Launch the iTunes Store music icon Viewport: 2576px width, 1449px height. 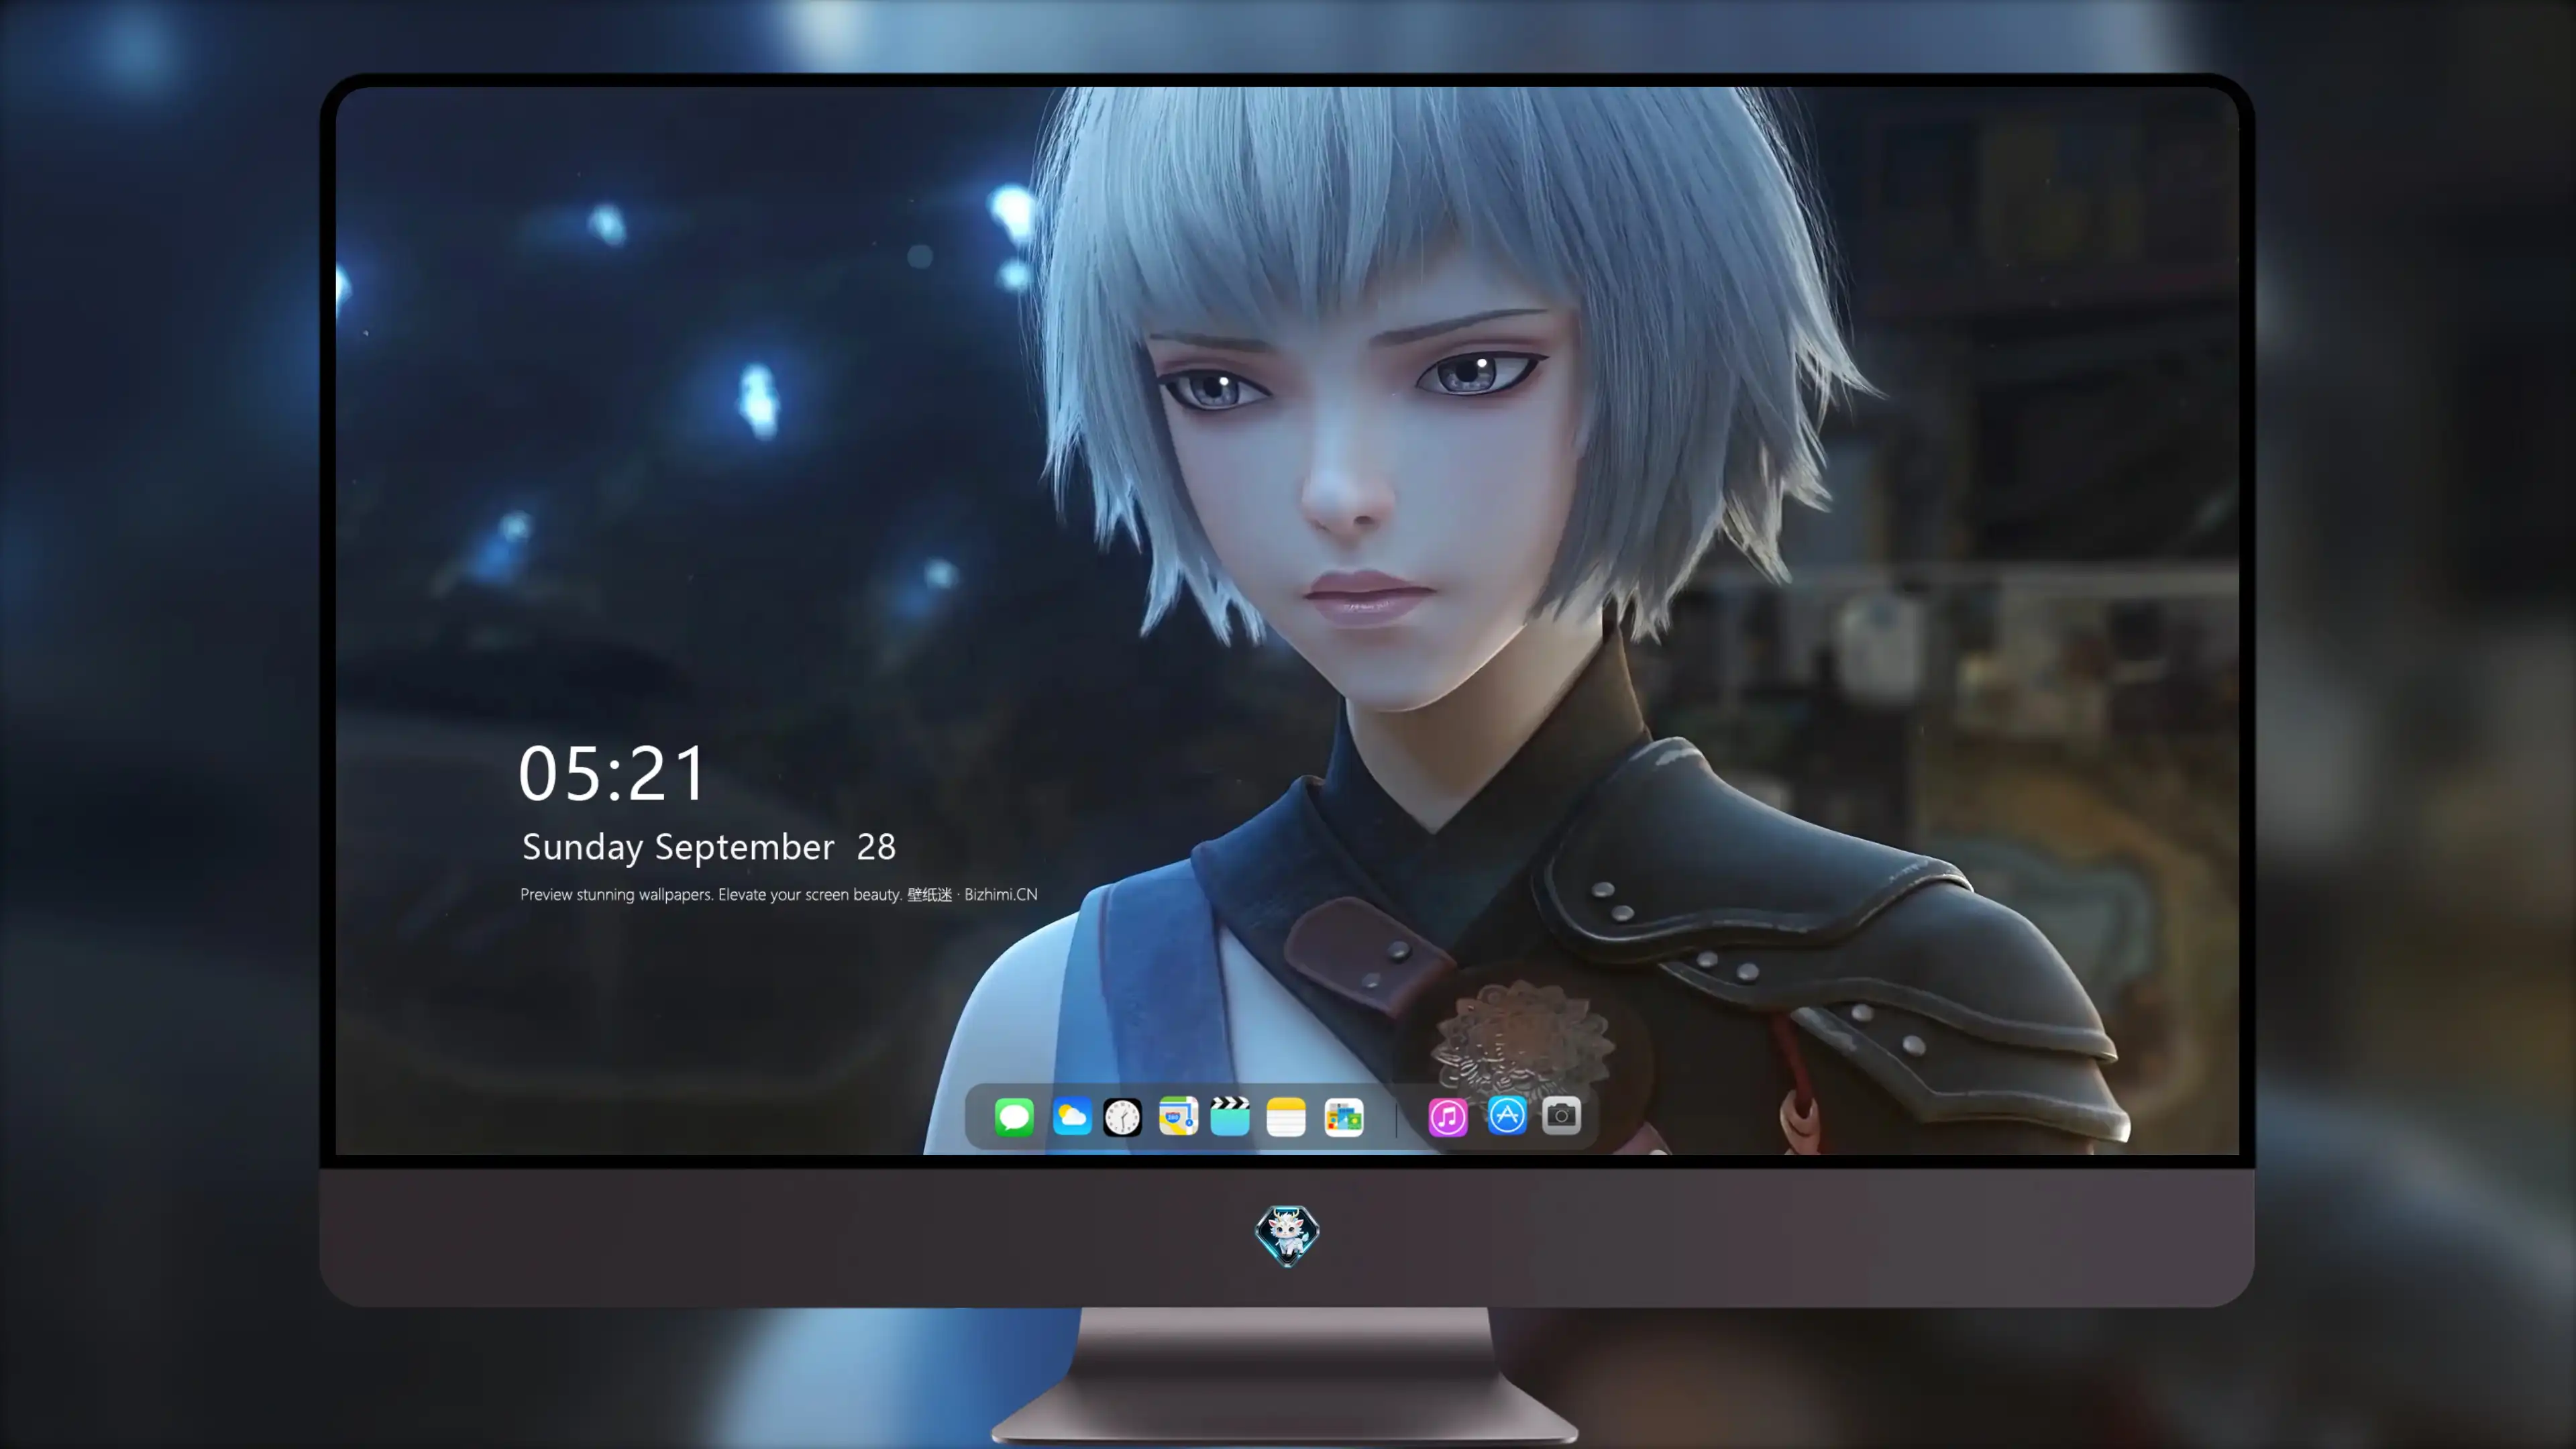1448,1117
